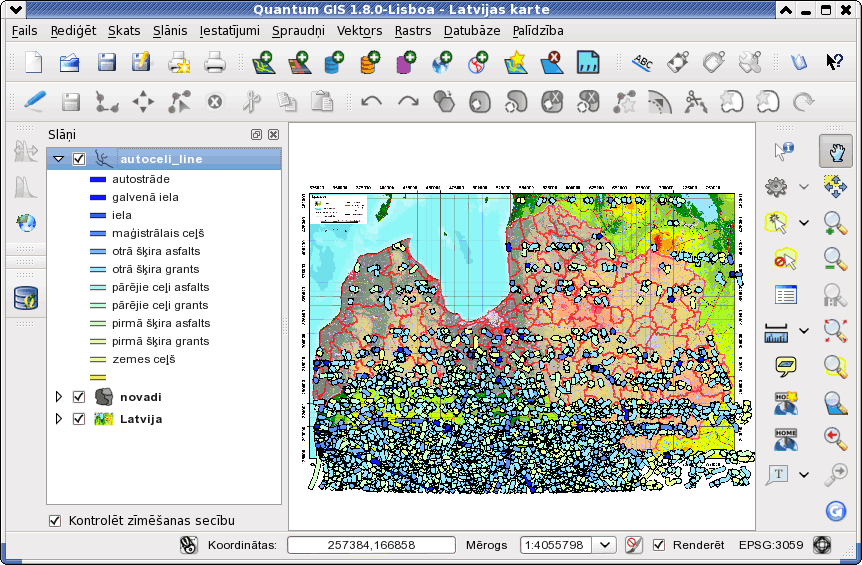Click the toggle extents button beside Koordinātas

pyautogui.click(x=189, y=545)
